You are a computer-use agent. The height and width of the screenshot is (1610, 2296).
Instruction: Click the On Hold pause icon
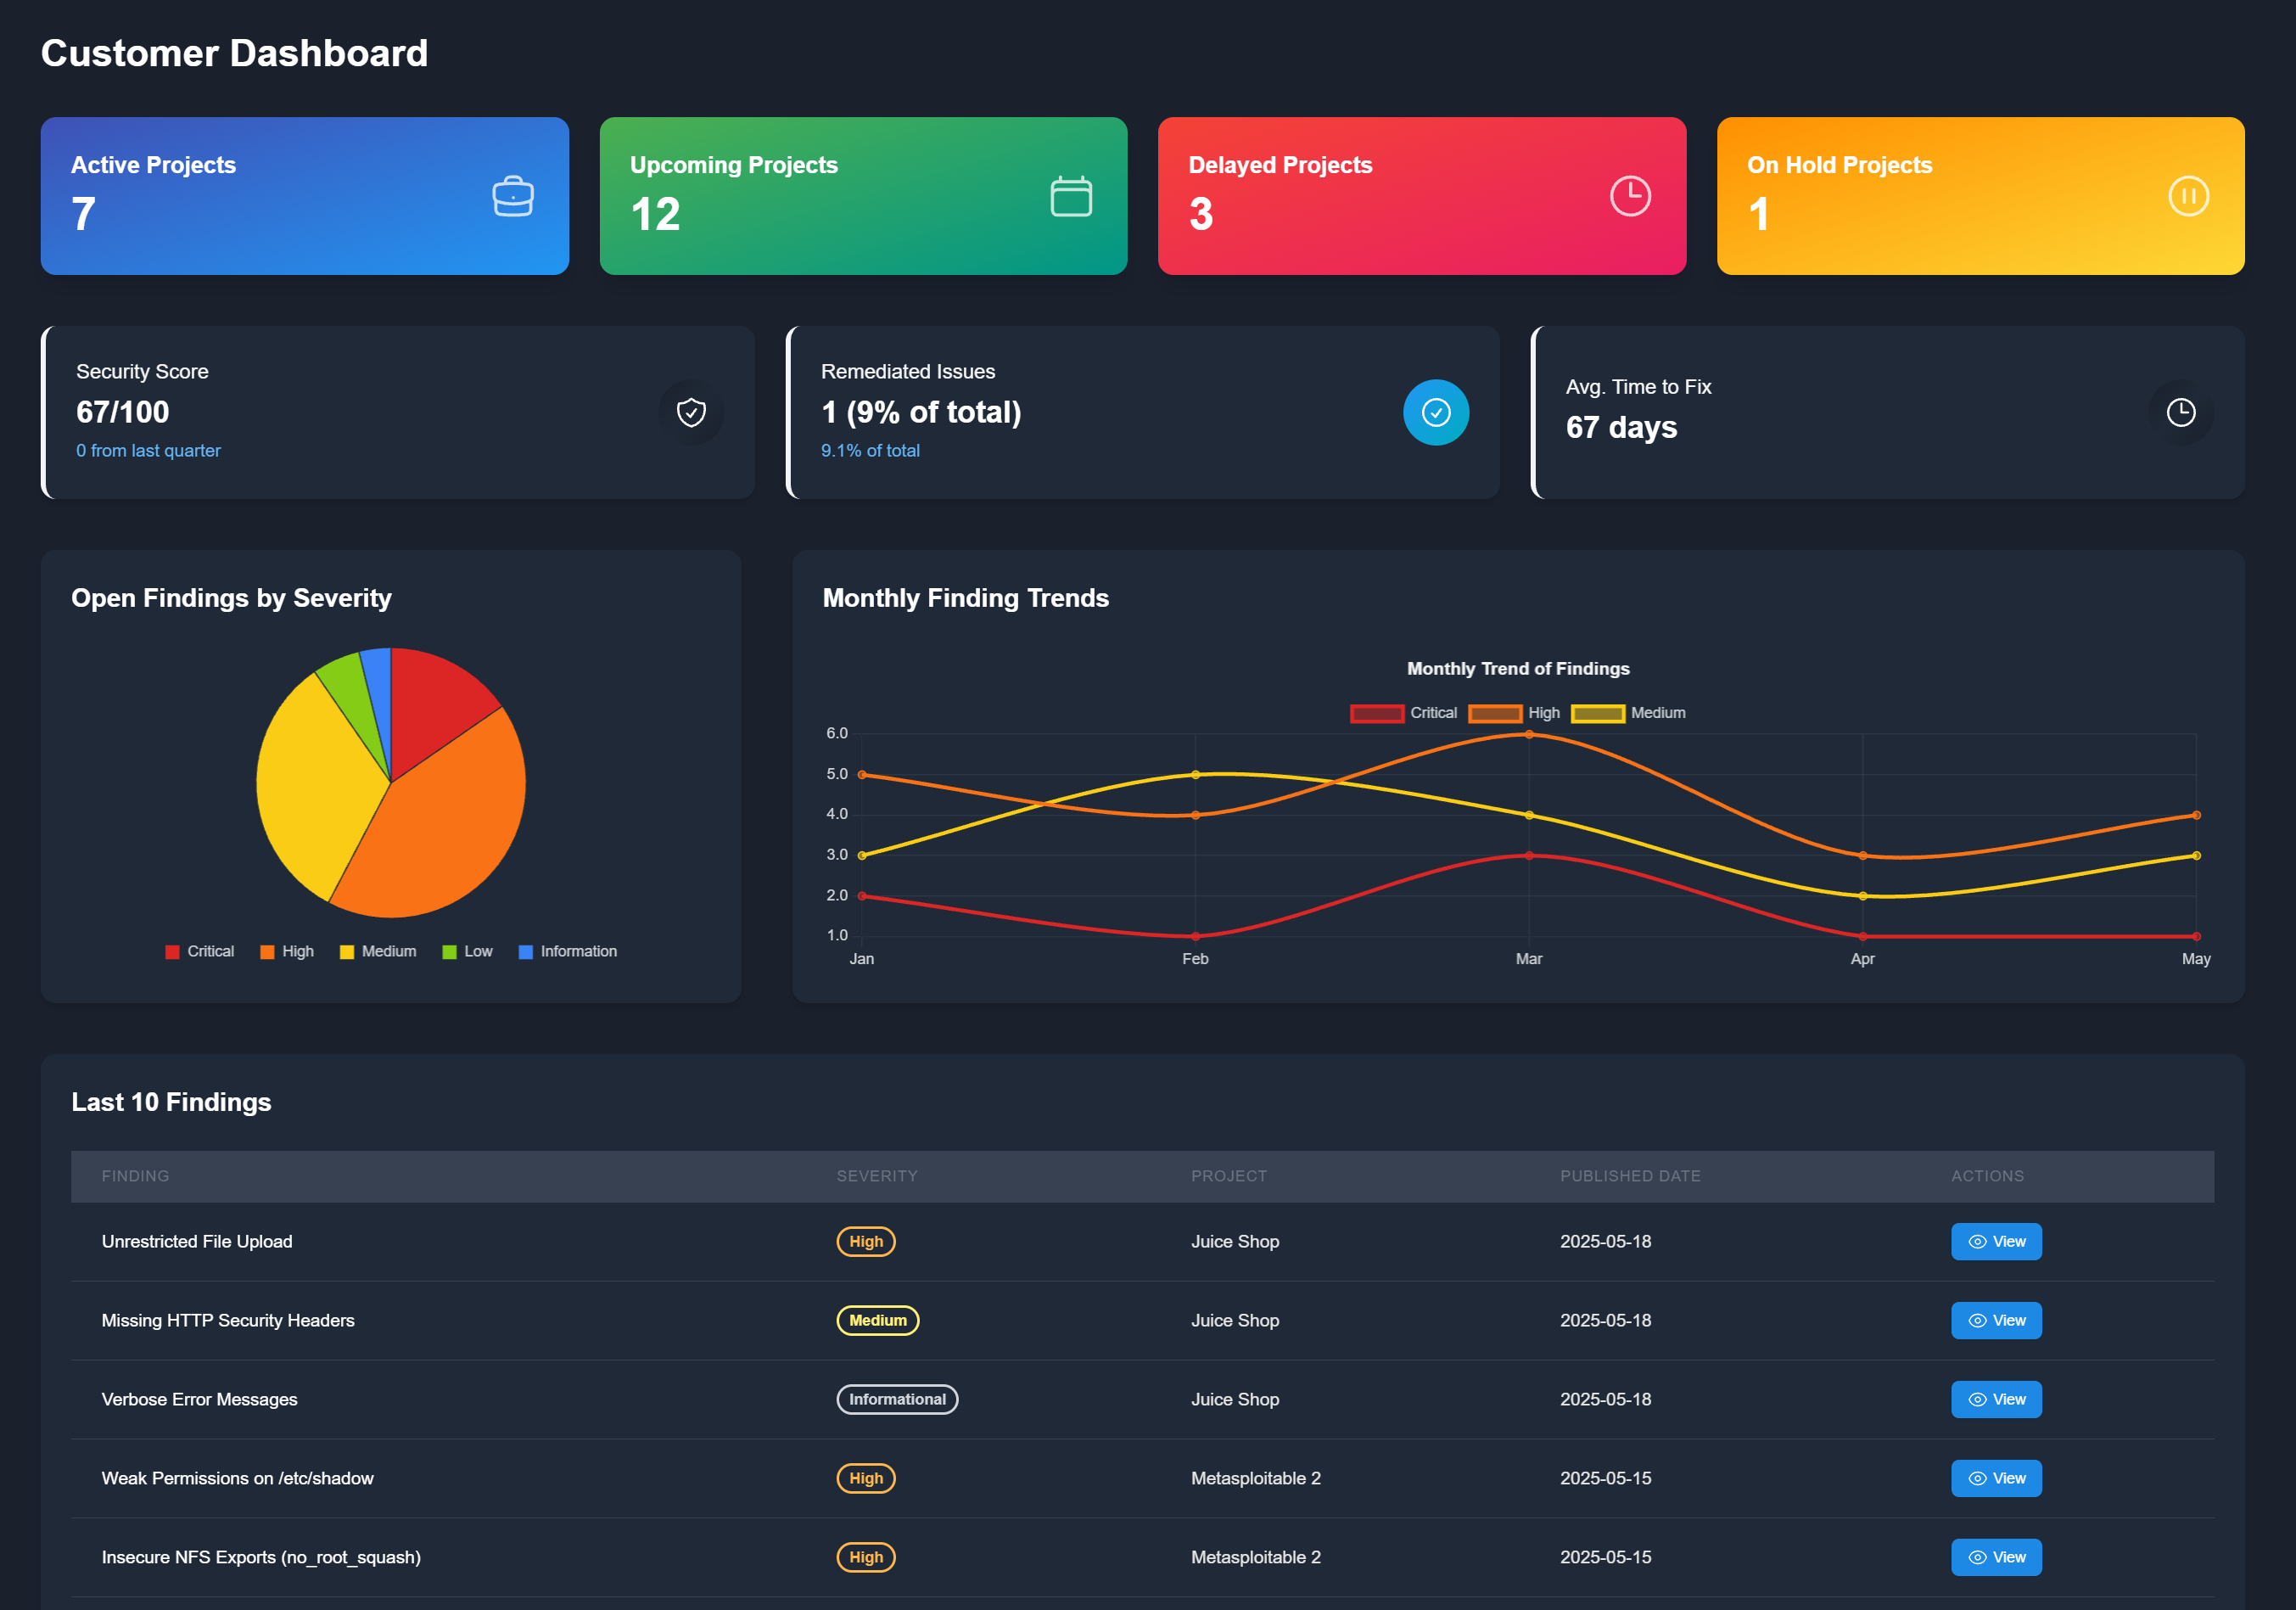(2188, 196)
